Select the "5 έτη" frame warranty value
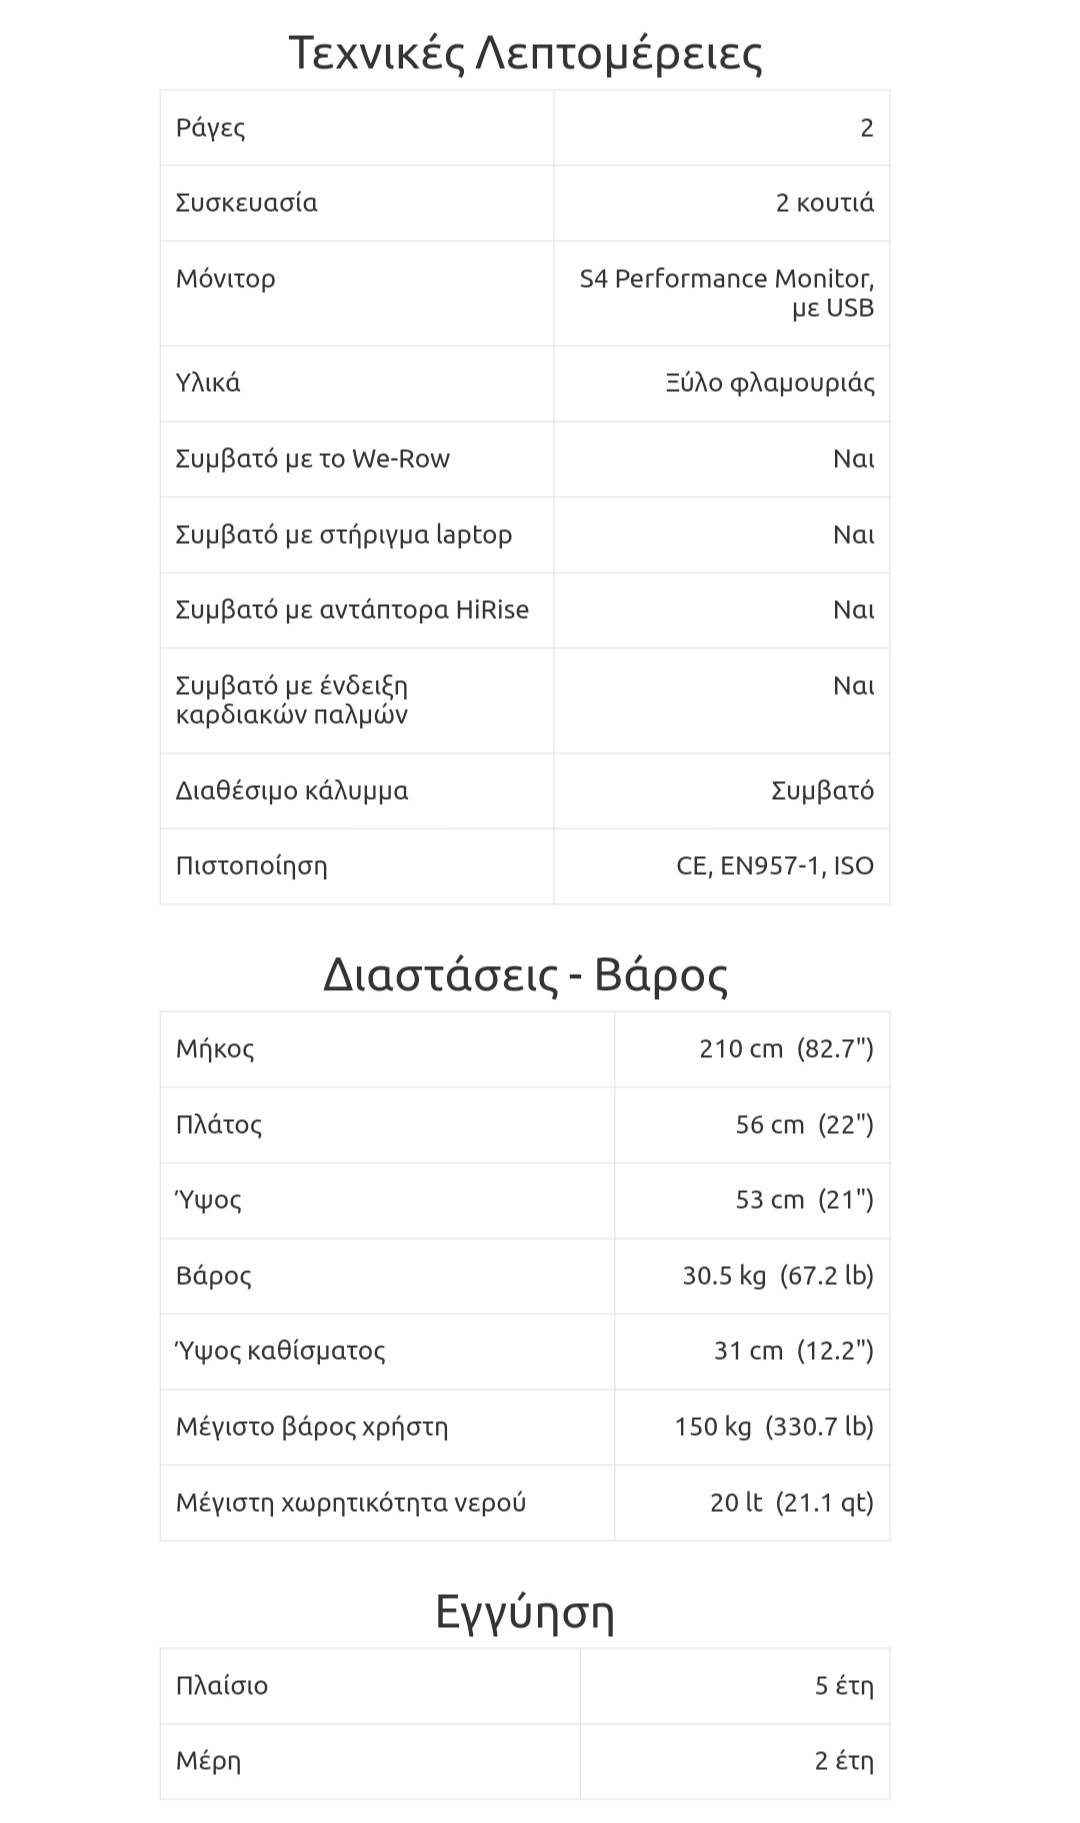This screenshot has width=1080, height=1823. [x=844, y=1686]
